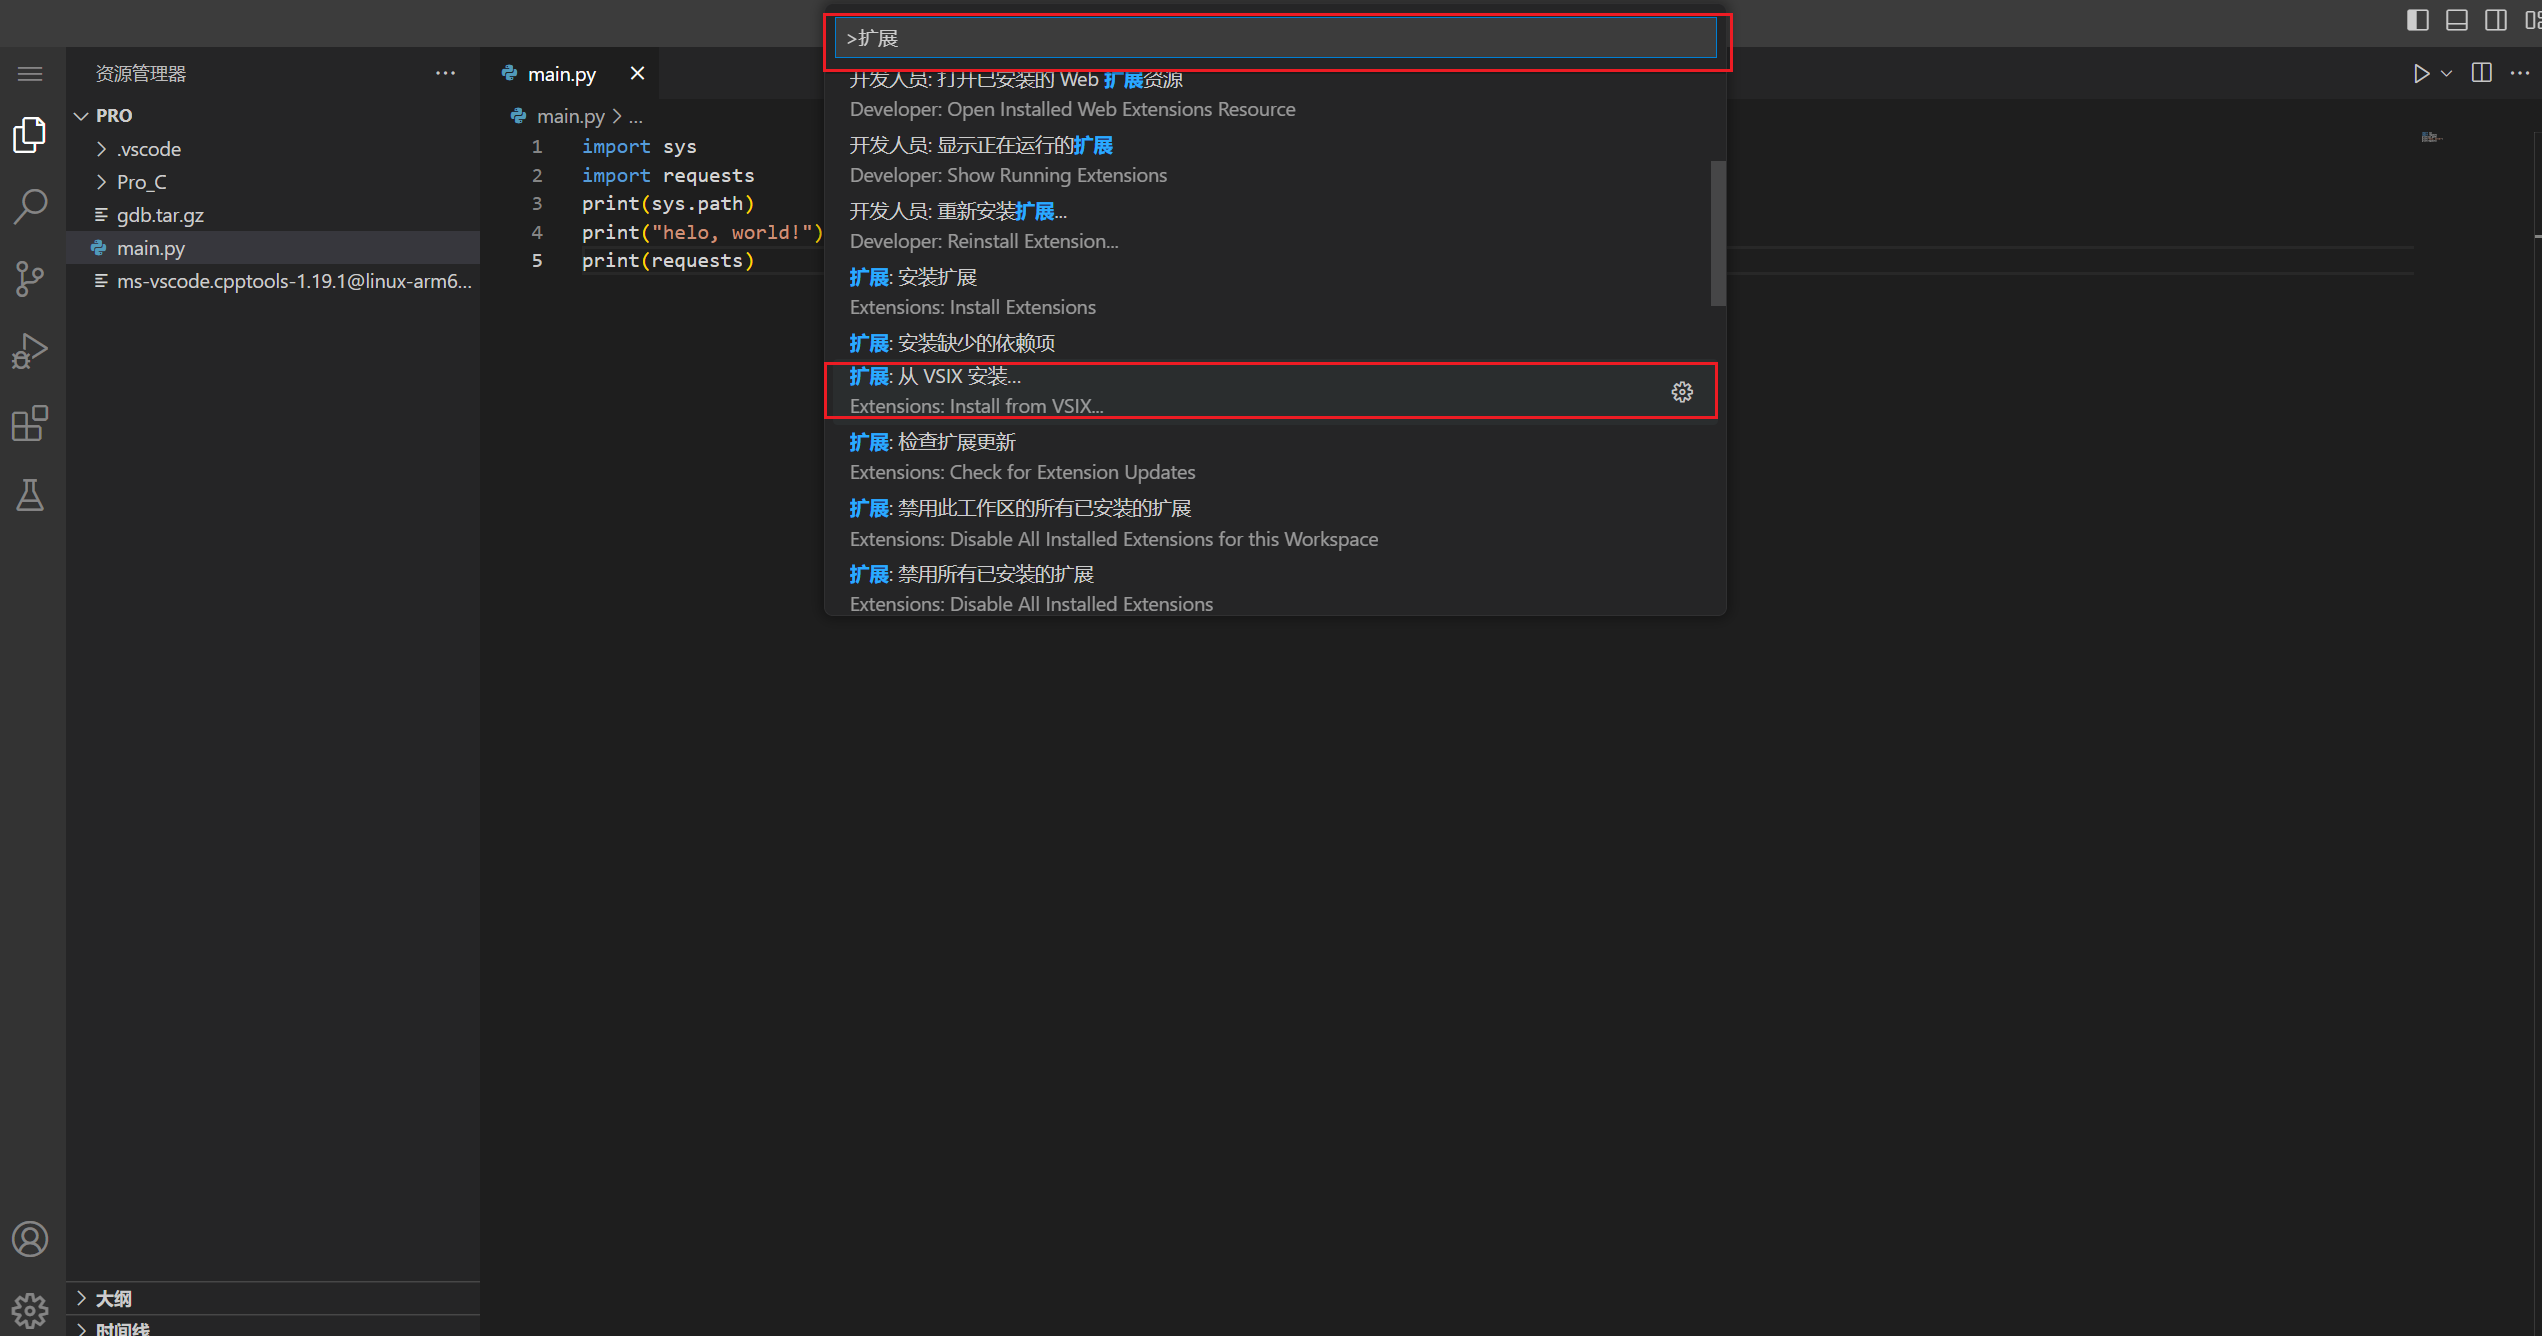Image resolution: width=2542 pixels, height=1336 pixels.
Task: Click the editor minimap preview
Action: [2431, 137]
